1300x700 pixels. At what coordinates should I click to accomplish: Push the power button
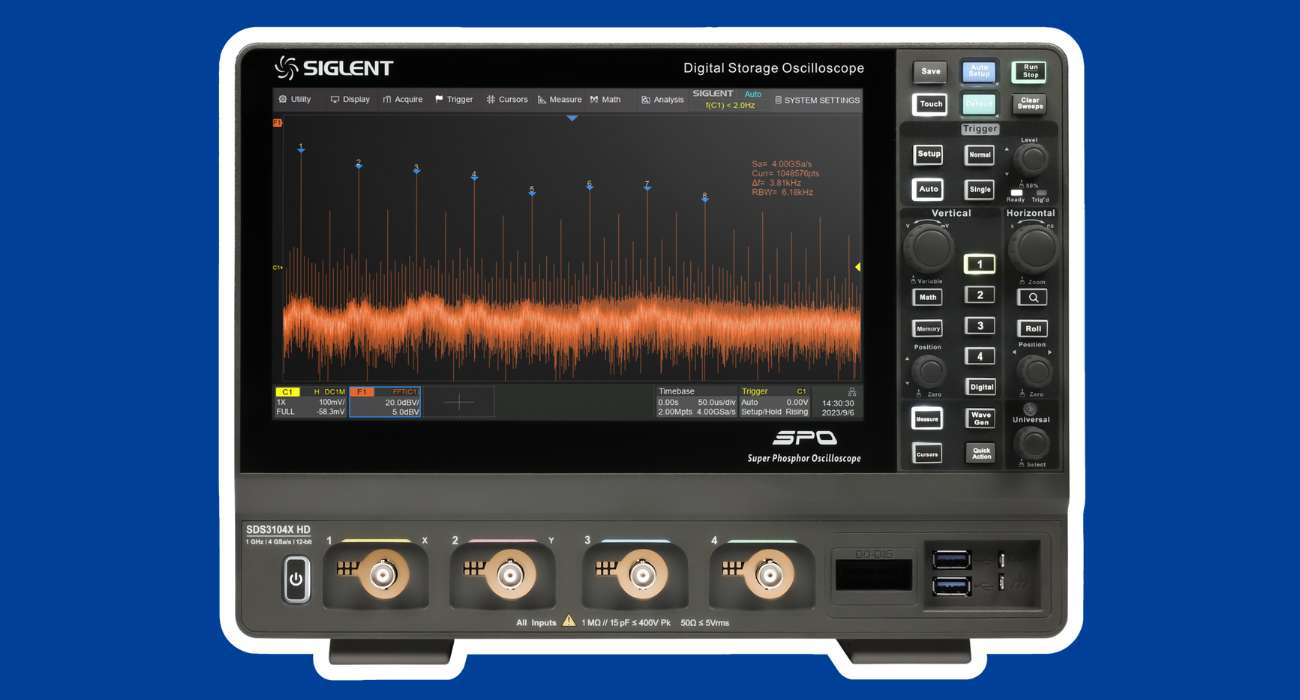click(296, 579)
